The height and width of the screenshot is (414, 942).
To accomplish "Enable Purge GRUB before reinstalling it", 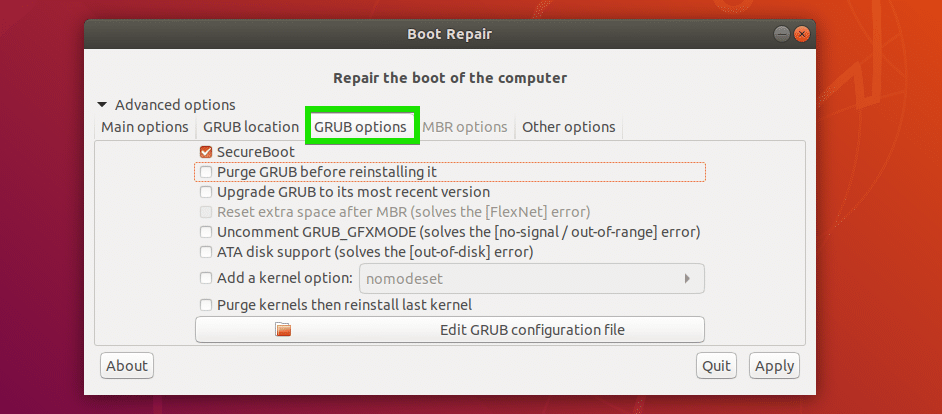I will coord(206,172).
